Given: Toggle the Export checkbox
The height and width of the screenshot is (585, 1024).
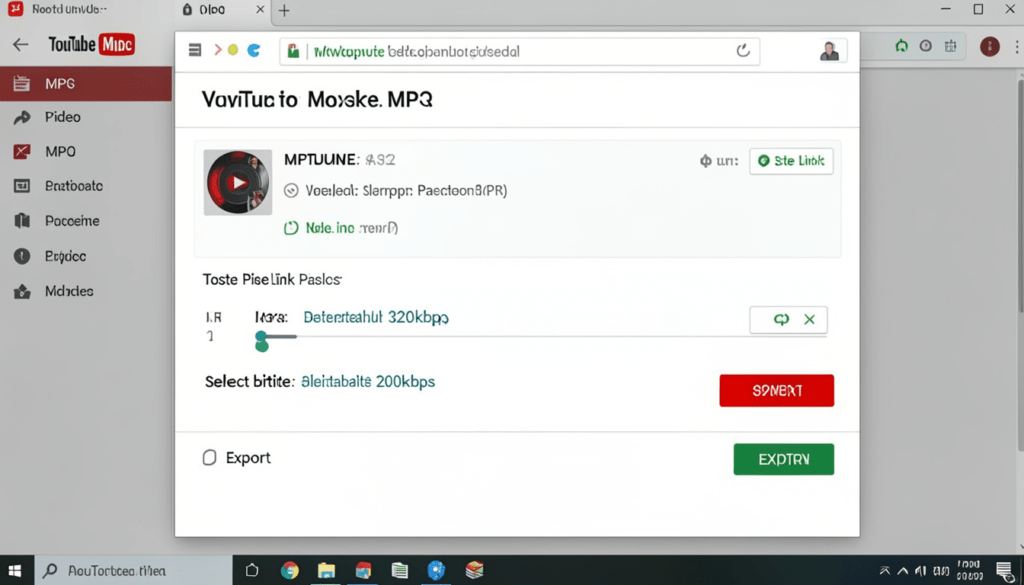Looking at the screenshot, I should (209, 457).
